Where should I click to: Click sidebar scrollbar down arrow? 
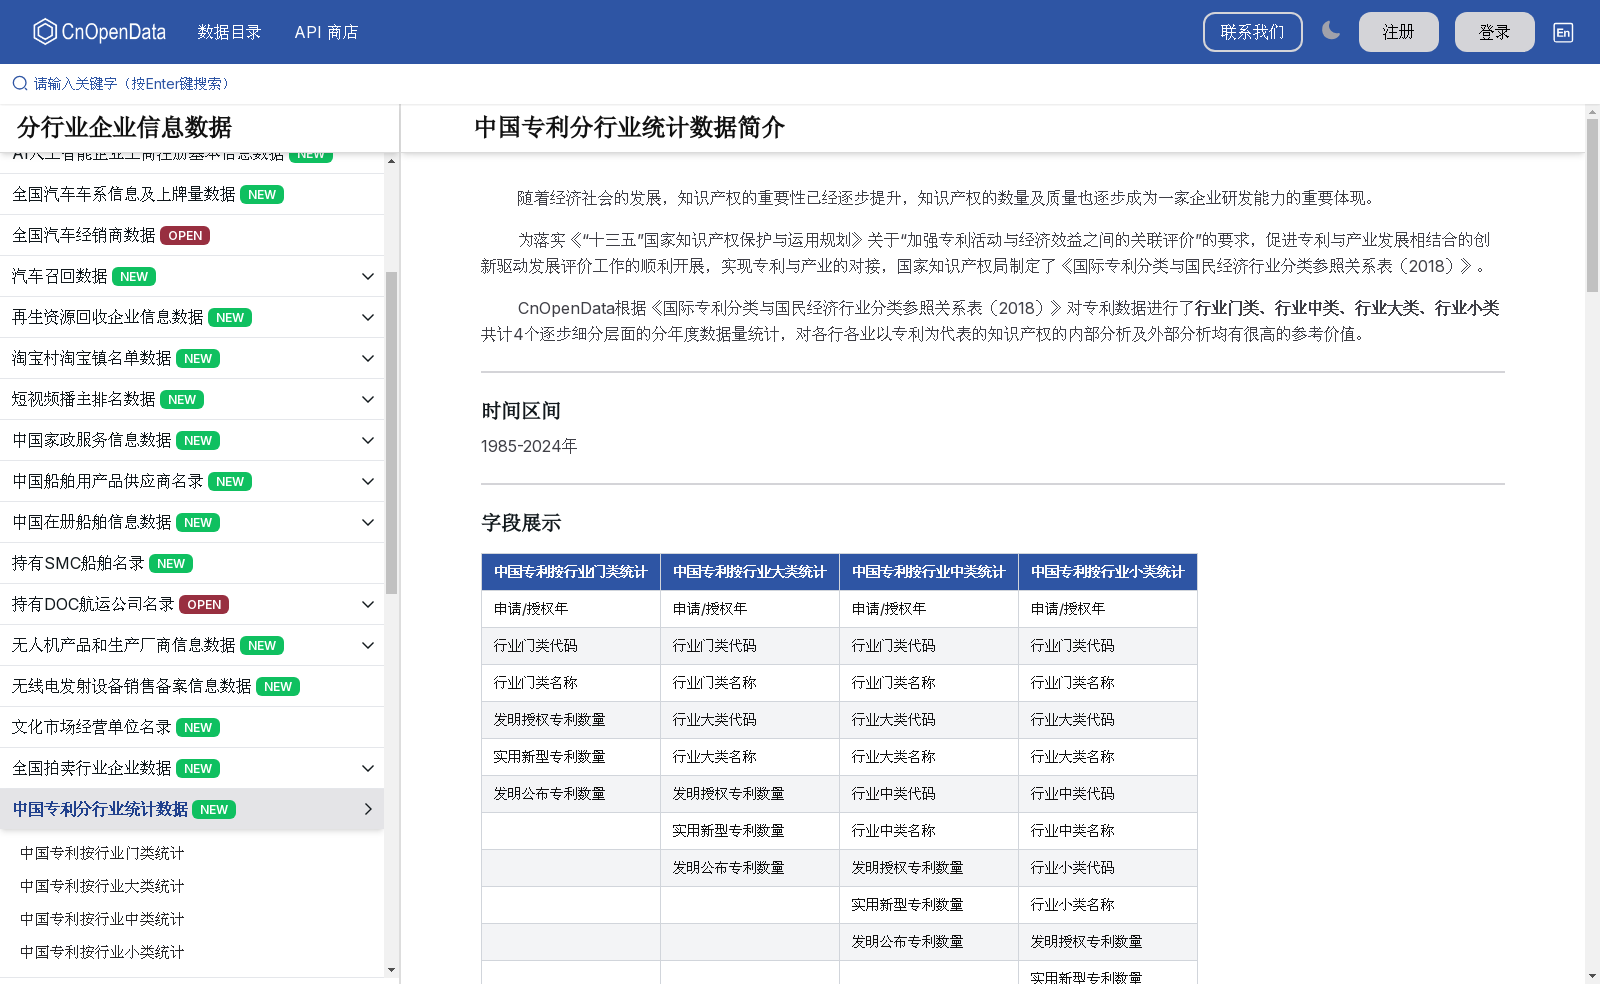pos(391,970)
